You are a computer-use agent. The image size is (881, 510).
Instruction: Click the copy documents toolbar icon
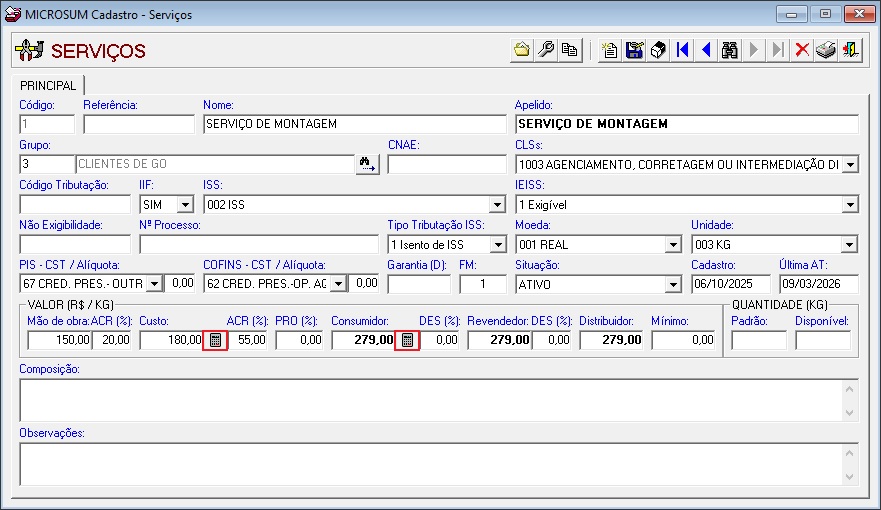[x=570, y=51]
